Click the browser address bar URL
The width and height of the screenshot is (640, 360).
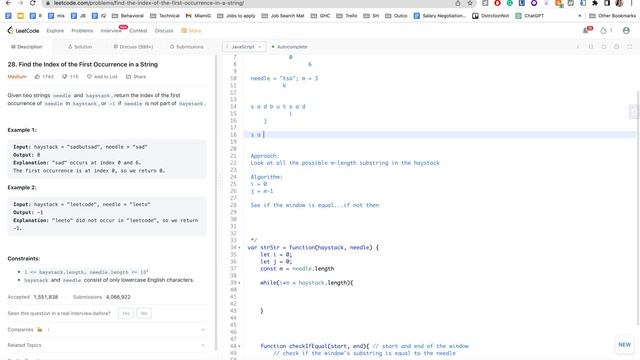click(149, 3)
